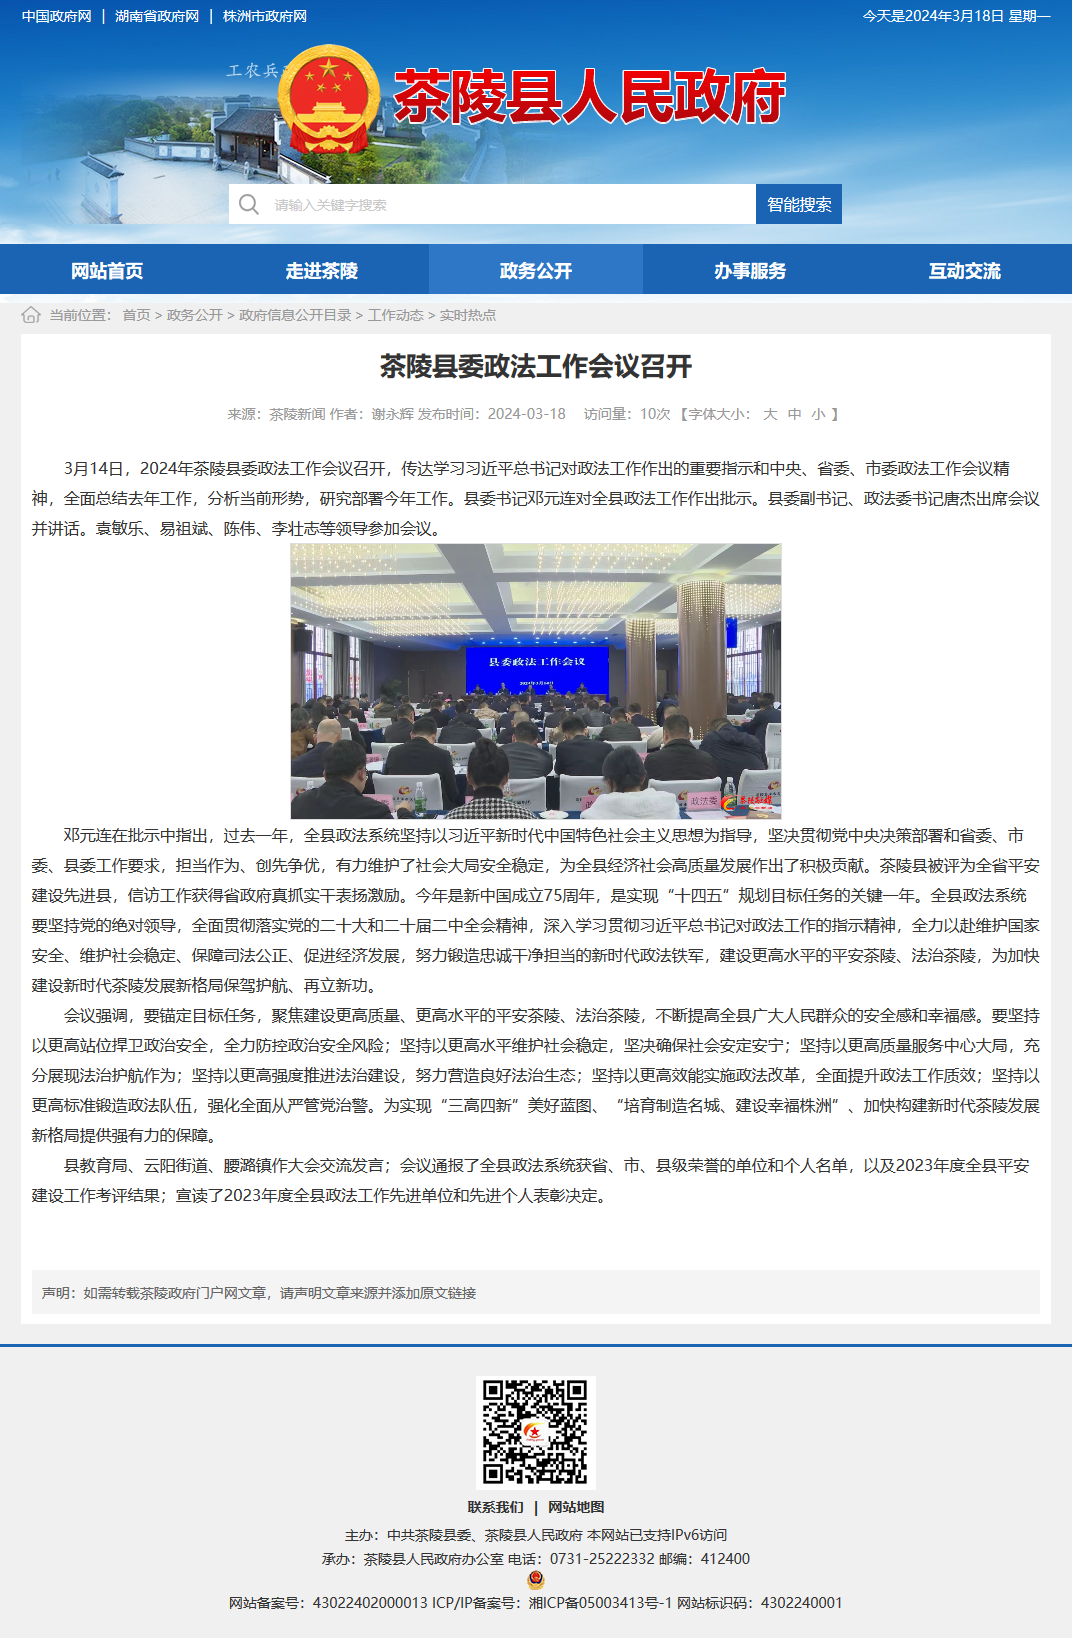Click the 声明 reprint notice text
Screen dimensions: 1072x1638
tap(259, 1293)
